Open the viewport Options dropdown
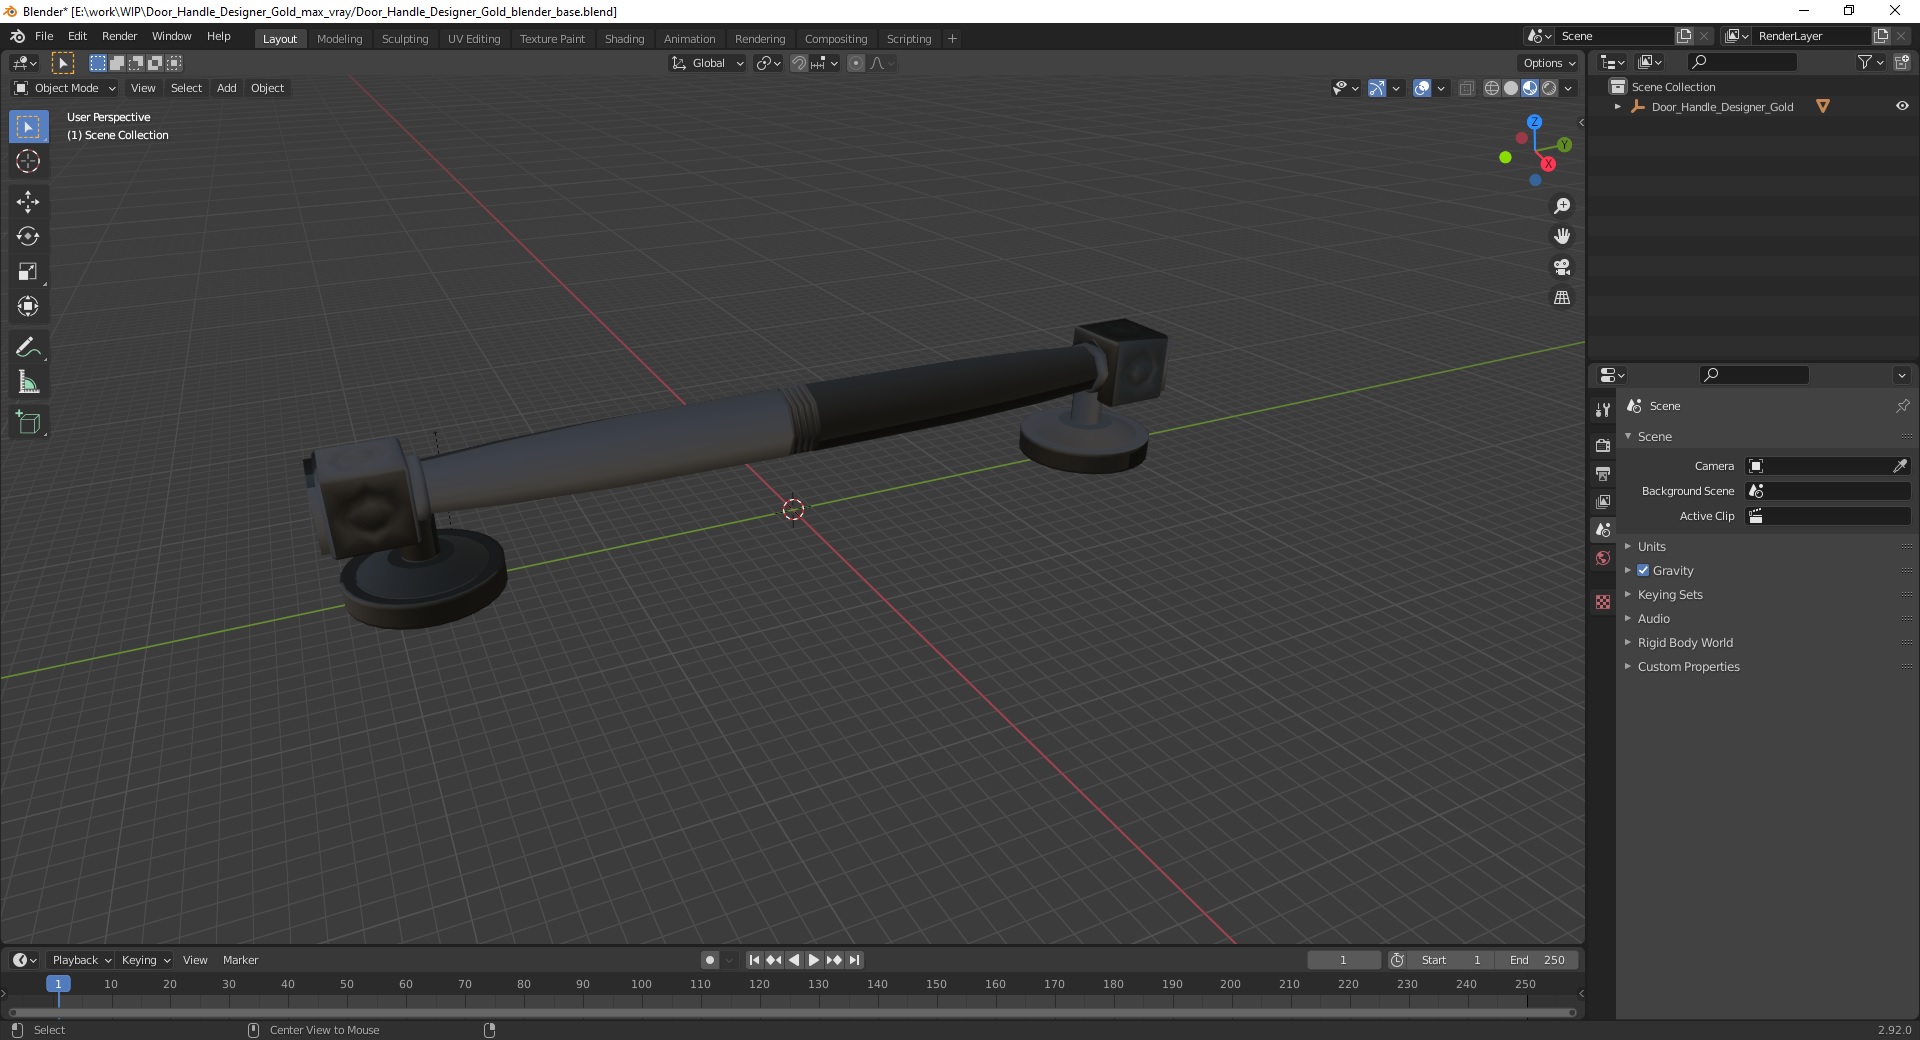The image size is (1920, 1040). [1548, 63]
